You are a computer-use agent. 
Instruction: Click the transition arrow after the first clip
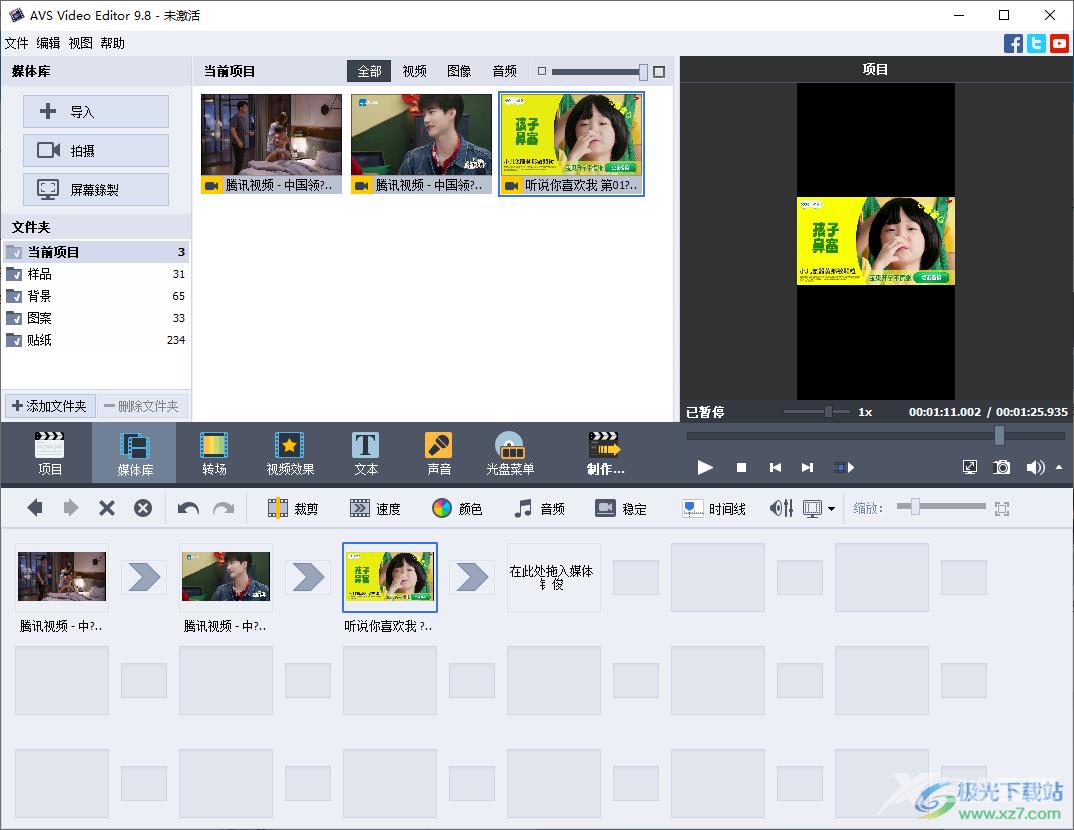click(x=144, y=577)
